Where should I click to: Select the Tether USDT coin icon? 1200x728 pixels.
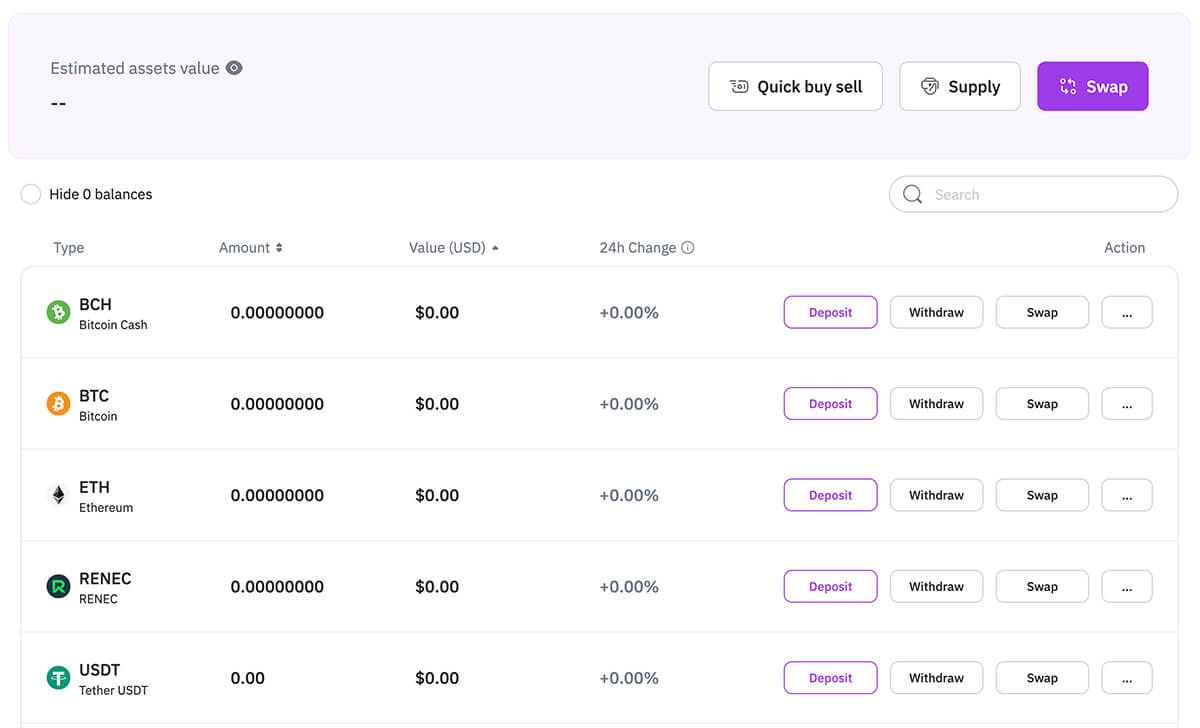coord(59,677)
